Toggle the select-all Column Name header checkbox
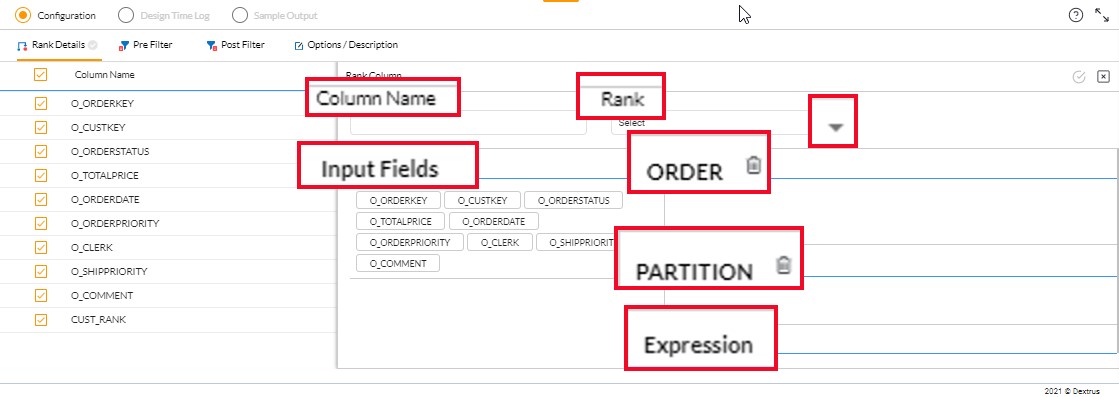 coord(41,74)
